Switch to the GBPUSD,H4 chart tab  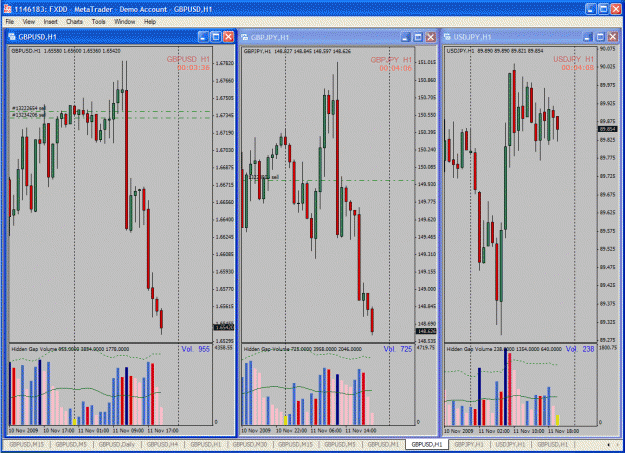point(162,444)
